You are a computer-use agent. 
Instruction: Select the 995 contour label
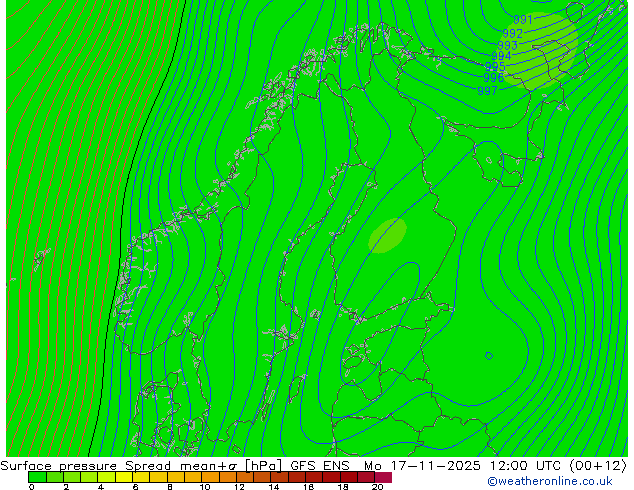tap(495, 66)
